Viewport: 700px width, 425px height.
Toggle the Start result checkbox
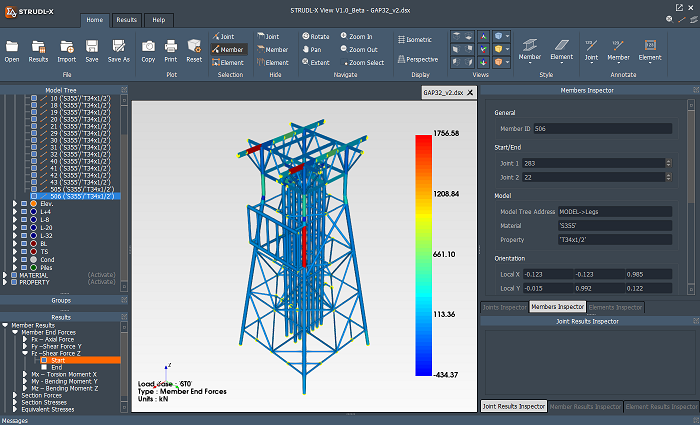click(44, 360)
